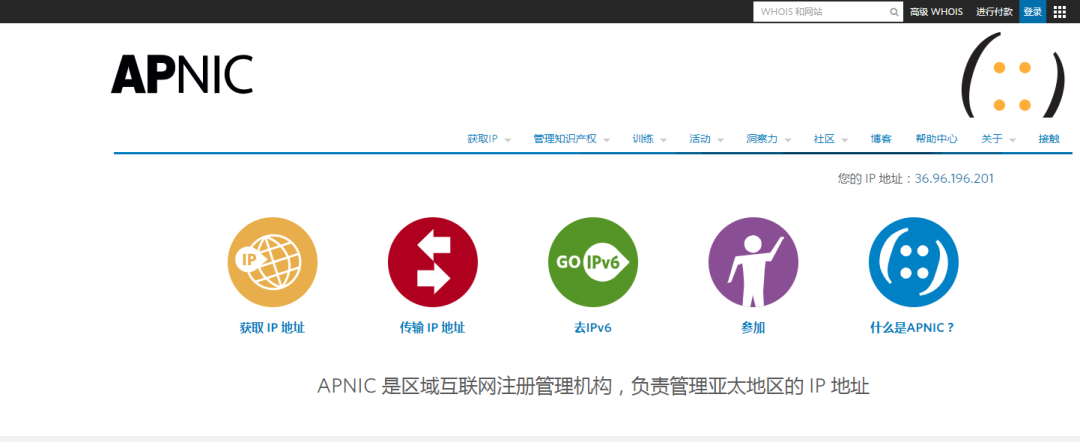Open the 训练 menu item

pos(643,138)
